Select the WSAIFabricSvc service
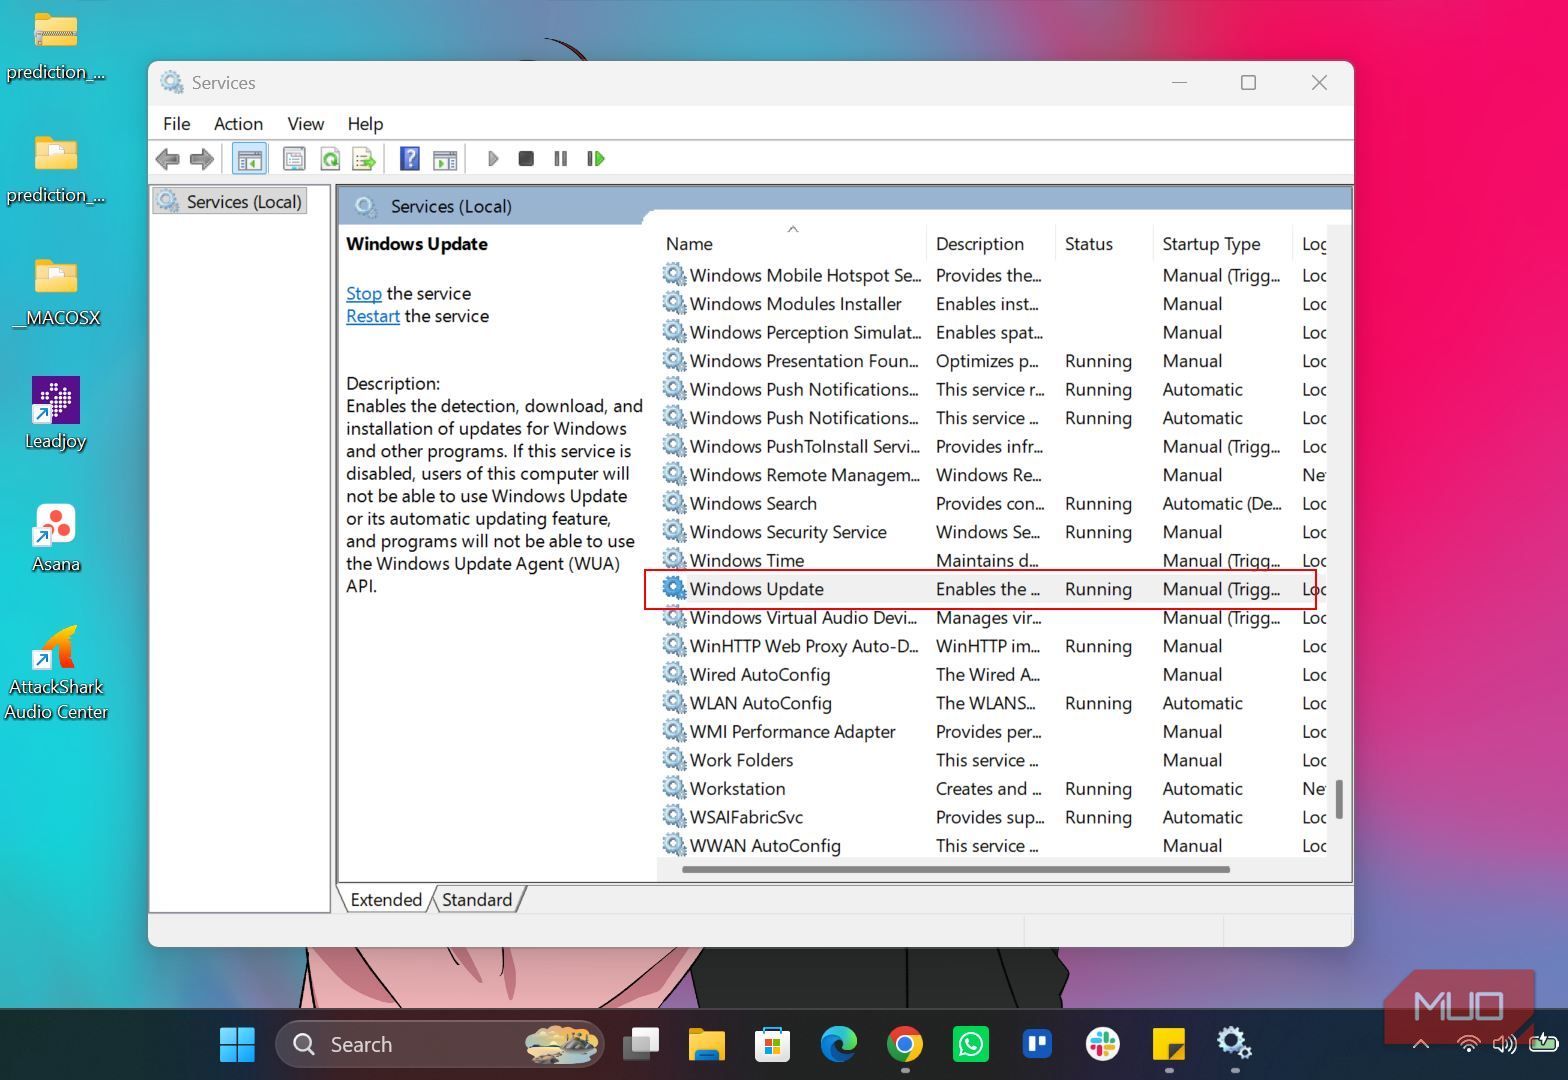1568x1080 pixels. point(992,816)
